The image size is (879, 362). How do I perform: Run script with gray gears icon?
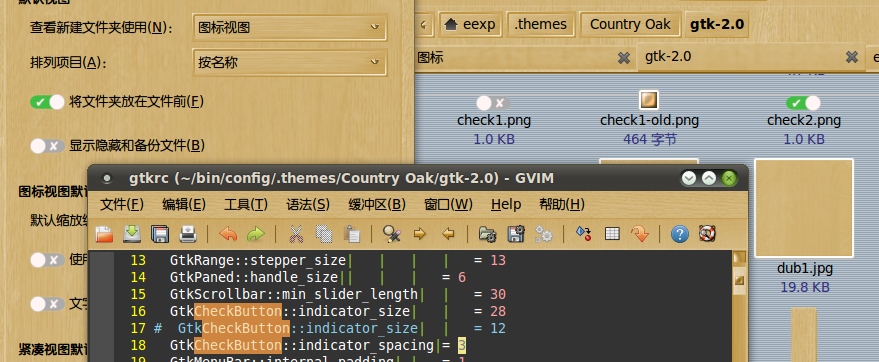(x=543, y=234)
